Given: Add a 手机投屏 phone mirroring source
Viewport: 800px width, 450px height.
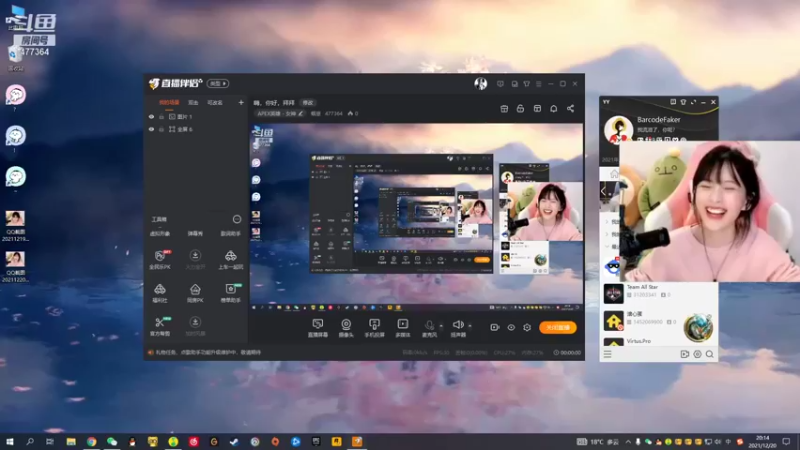Looking at the screenshot, I should [374, 328].
